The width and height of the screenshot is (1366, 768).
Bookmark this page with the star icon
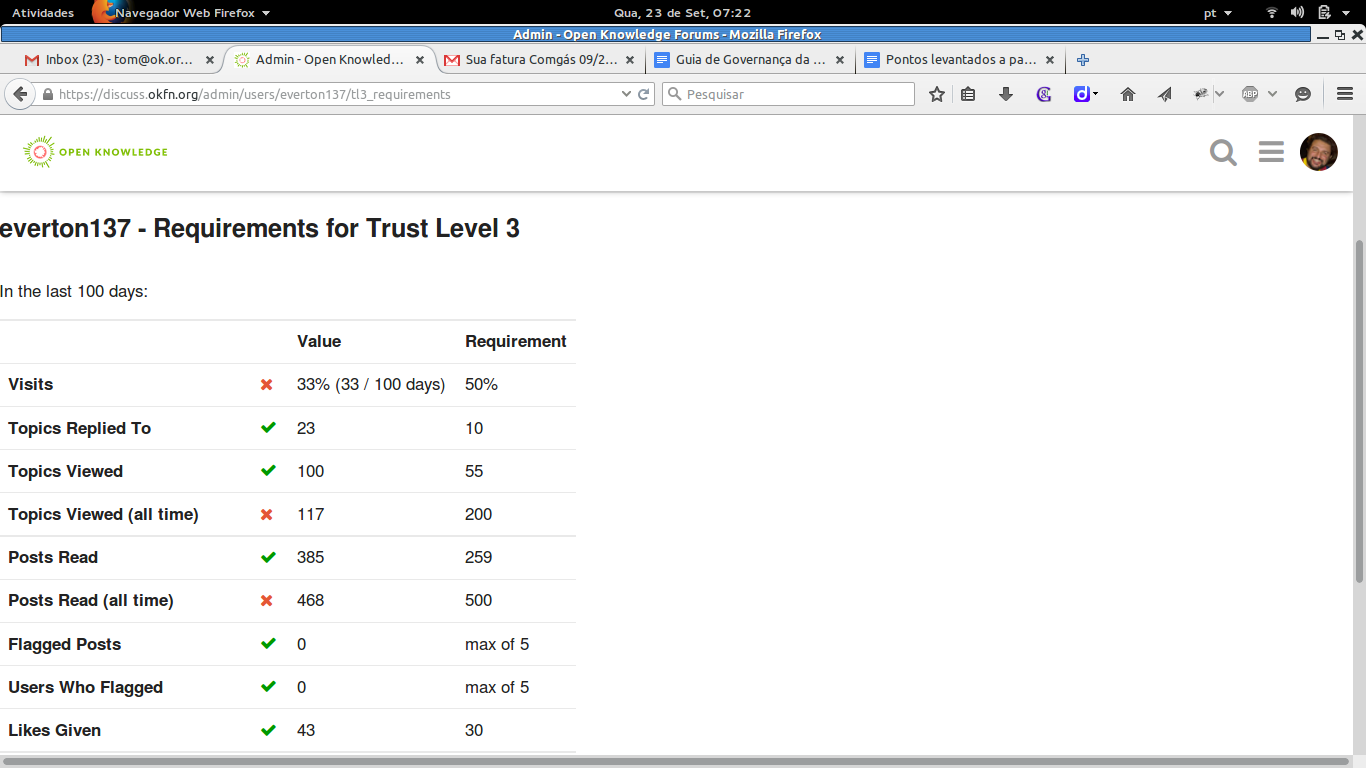click(x=937, y=94)
